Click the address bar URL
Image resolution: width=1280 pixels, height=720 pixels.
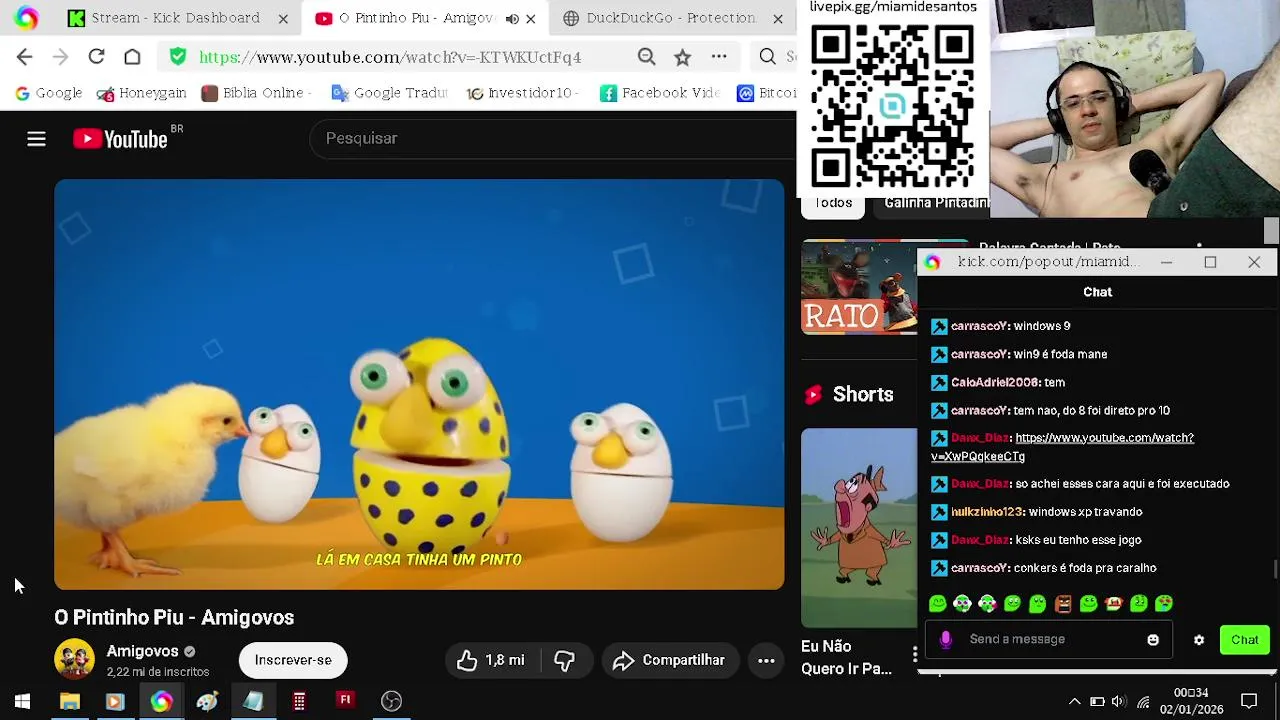[x=390, y=57]
